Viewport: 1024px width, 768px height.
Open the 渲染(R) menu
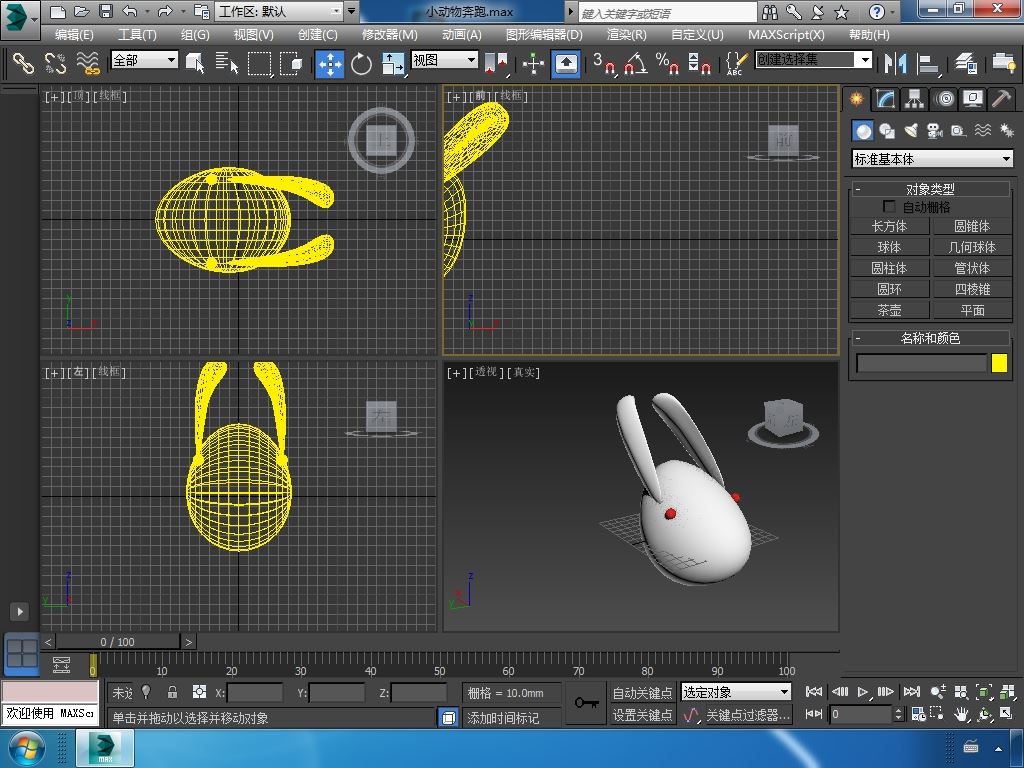point(626,34)
